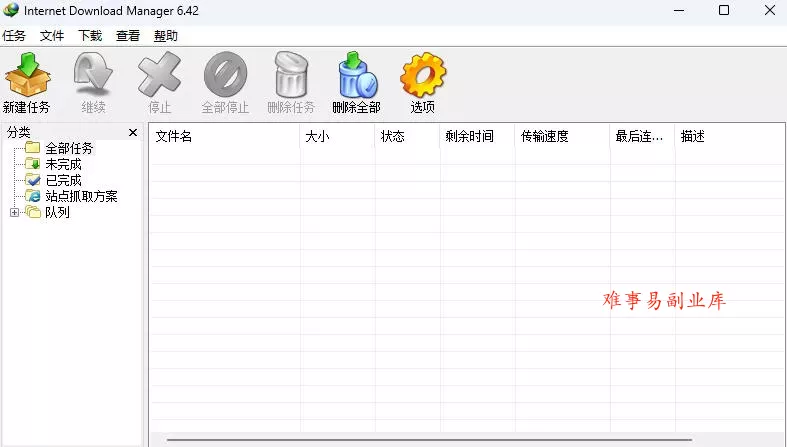Click the 新建任务 (new task) toolbar icon
Screen dimensions: 787x447
click(28, 74)
